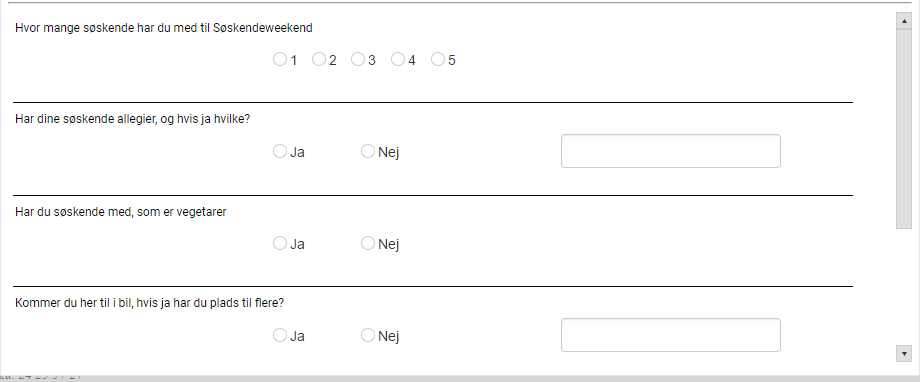This screenshot has height=382, width=920.
Task: Select 4 siblings radio button
Action: click(x=398, y=59)
